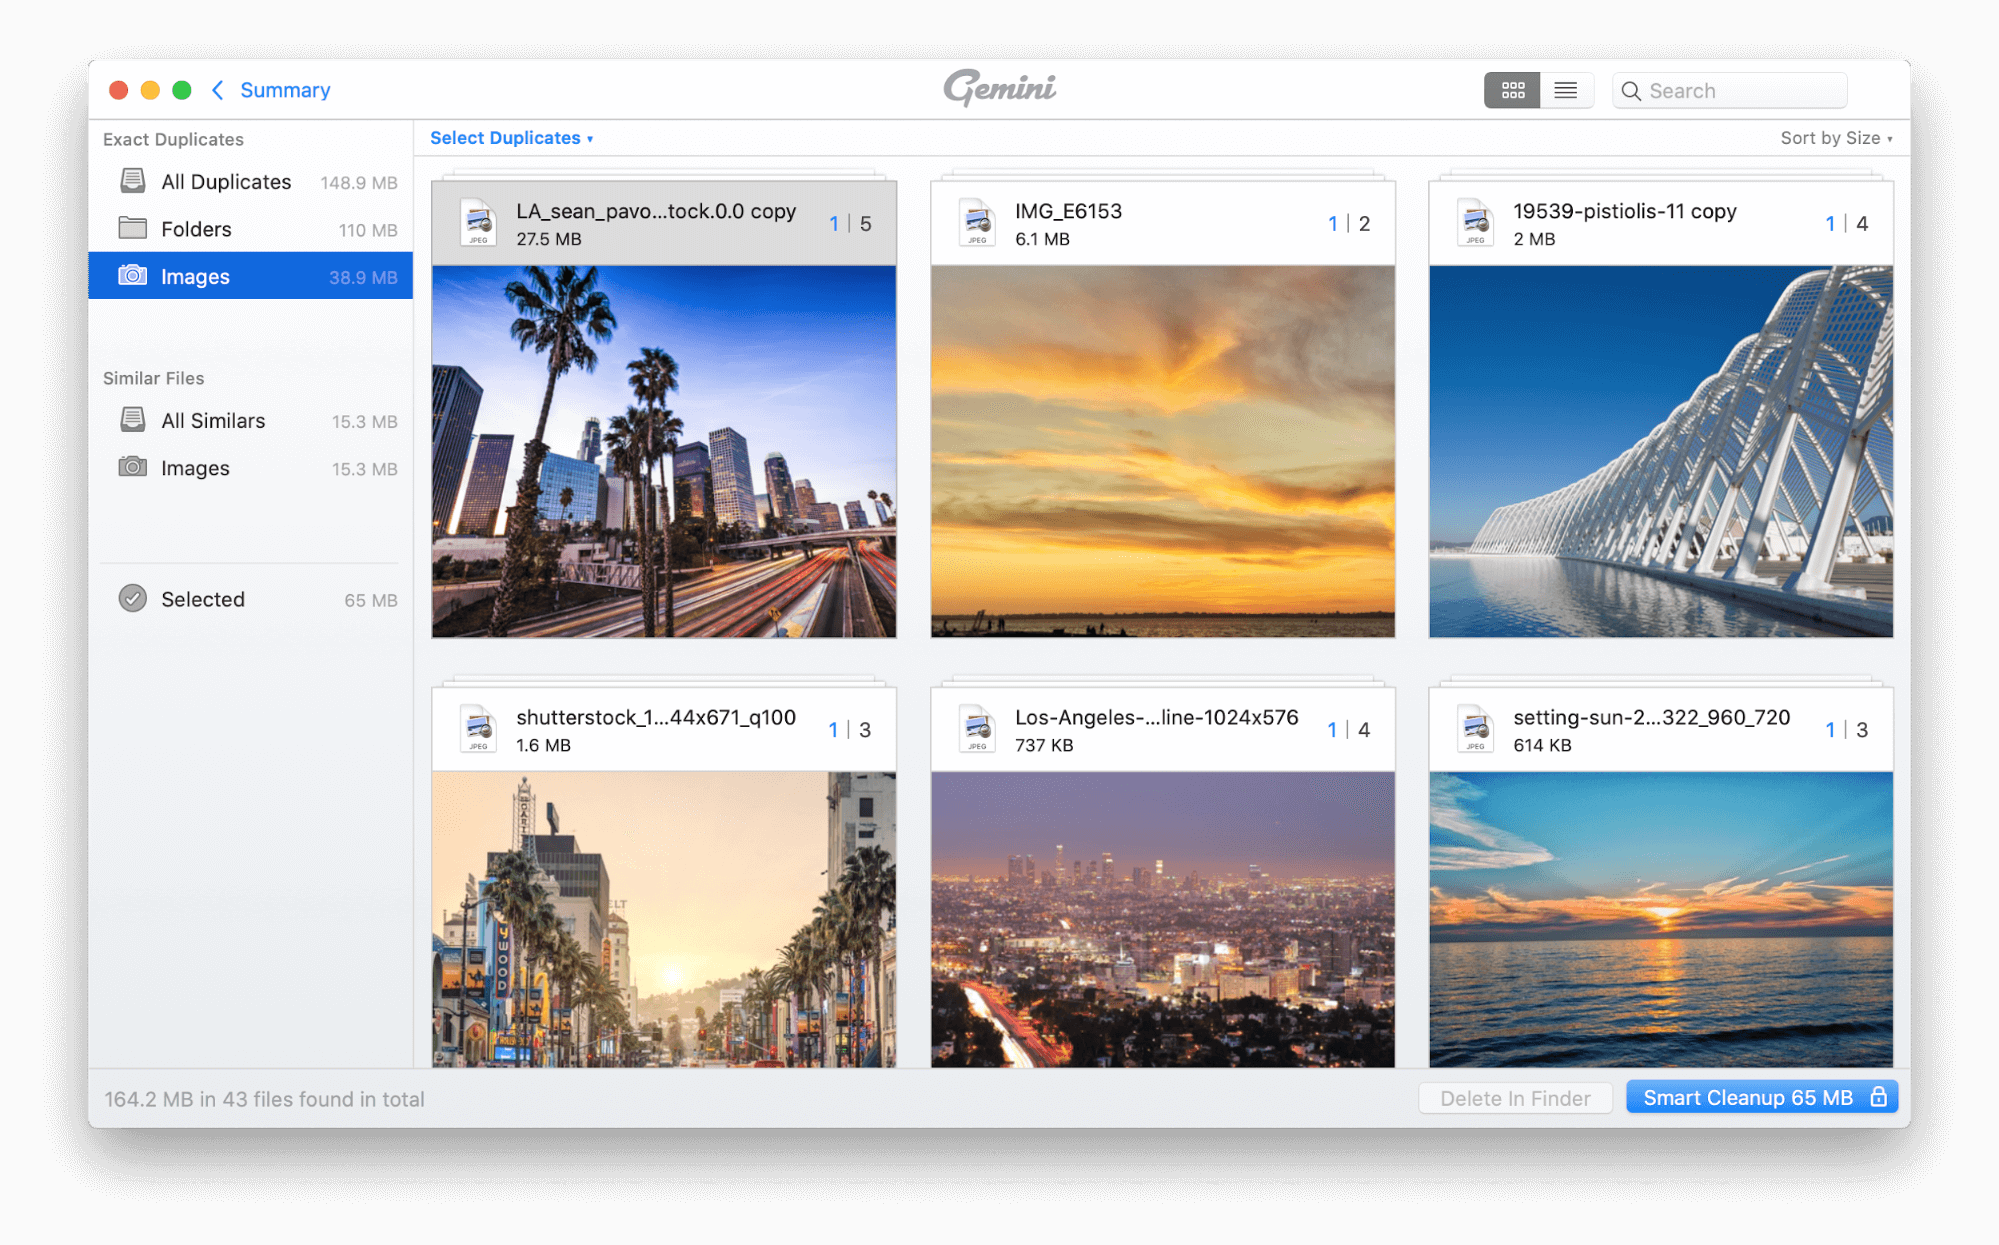Click the All Similars icon in sidebar
The width and height of the screenshot is (1999, 1245).
coord(135,420)
